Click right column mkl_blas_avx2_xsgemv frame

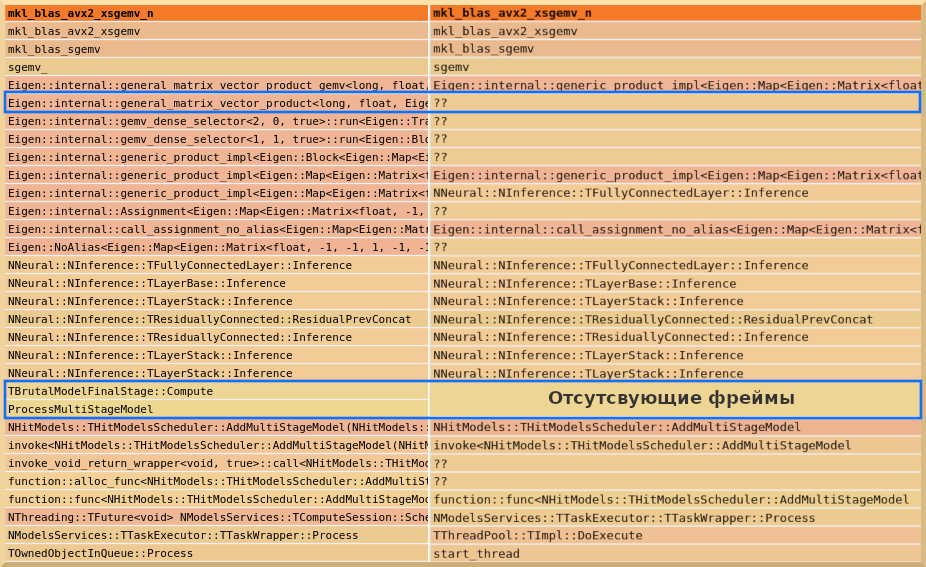[x=675, y=31]
